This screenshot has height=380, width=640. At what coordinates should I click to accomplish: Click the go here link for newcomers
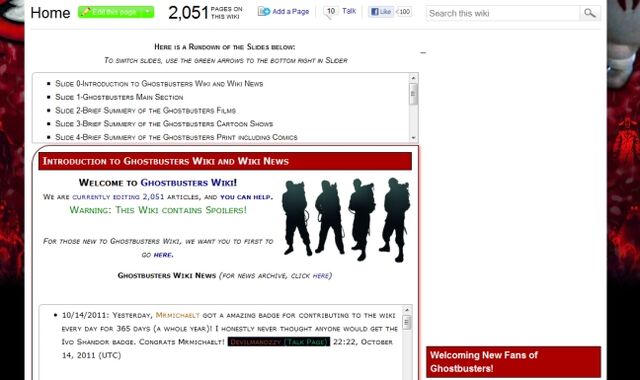(x=163, y=255)
